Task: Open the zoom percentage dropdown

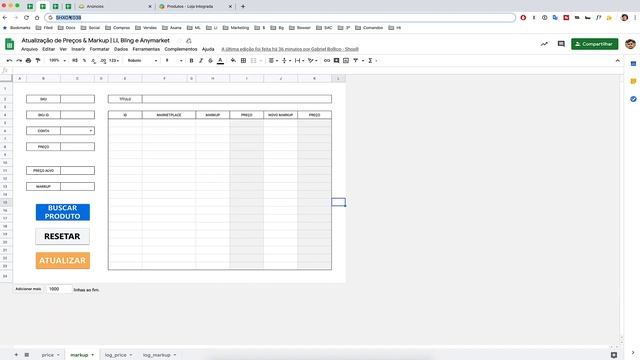Action: tap(57, 60)
